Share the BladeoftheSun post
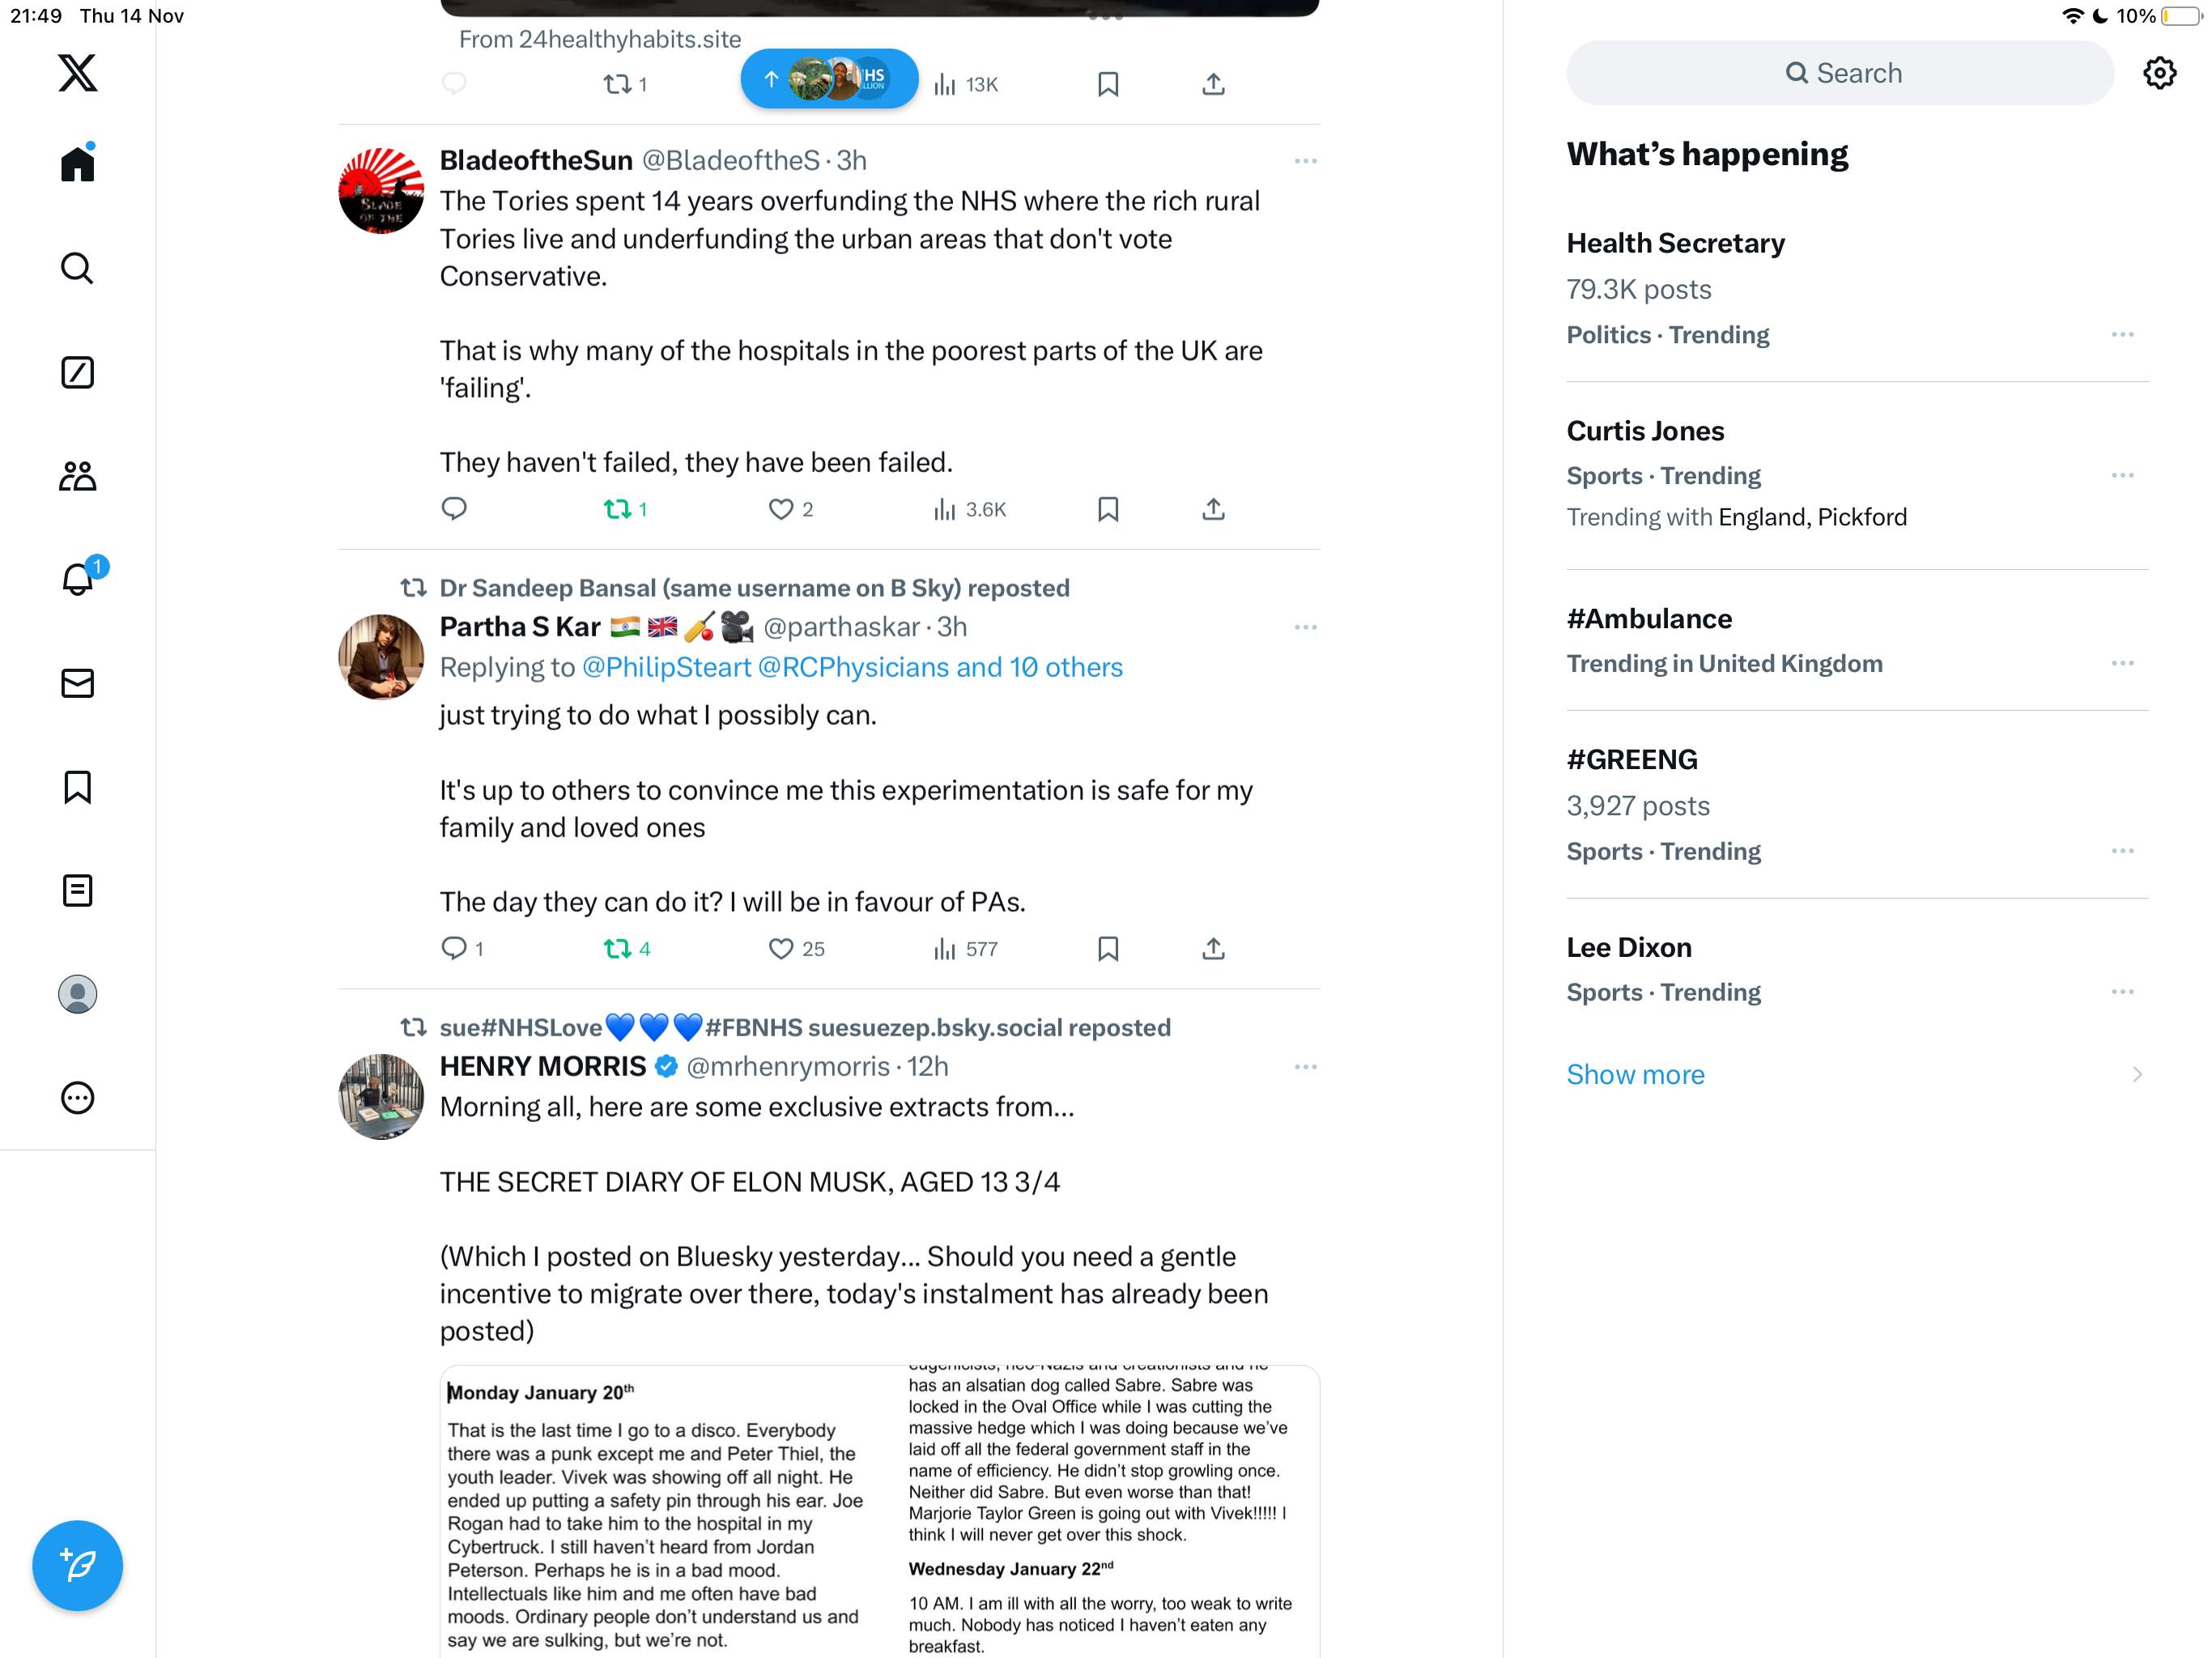This screenshot has height=1658, width=2212. click(x=1213, y=509)
